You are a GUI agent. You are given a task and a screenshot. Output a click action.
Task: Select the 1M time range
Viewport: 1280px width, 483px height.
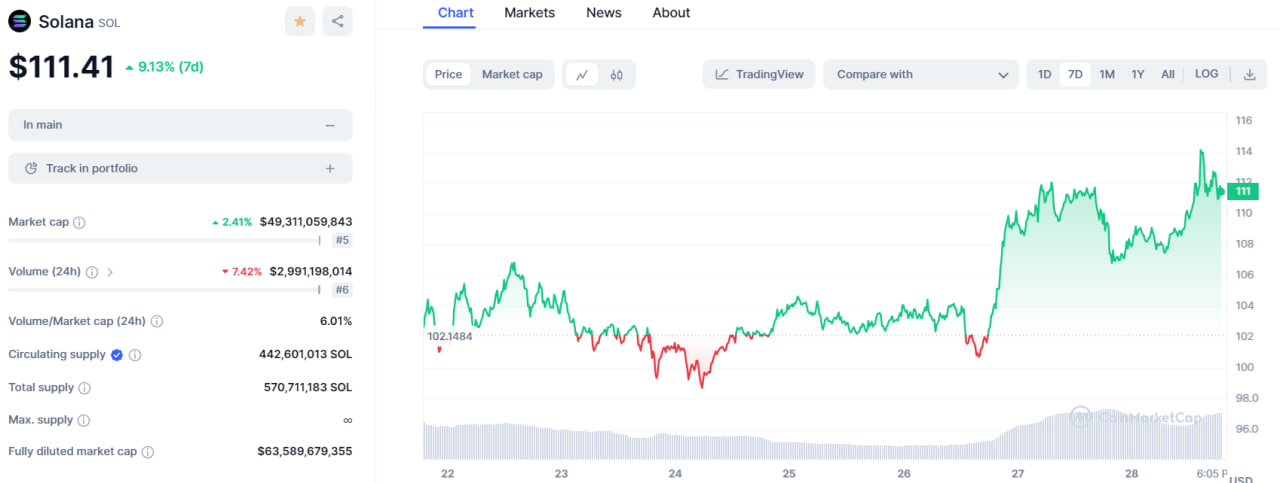click(x=1107, y=75)
